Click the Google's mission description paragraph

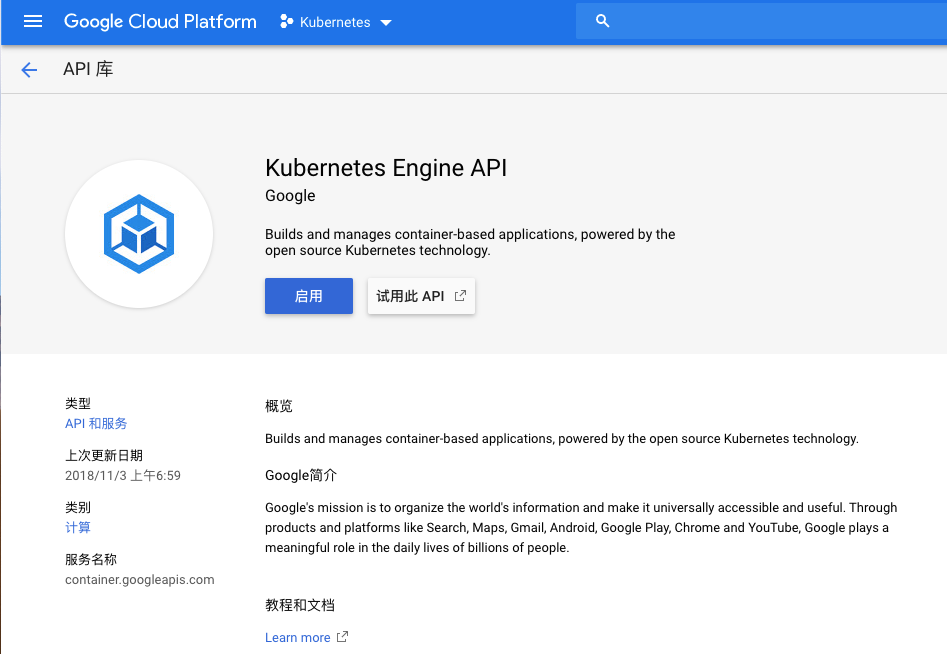pos(581,527)
